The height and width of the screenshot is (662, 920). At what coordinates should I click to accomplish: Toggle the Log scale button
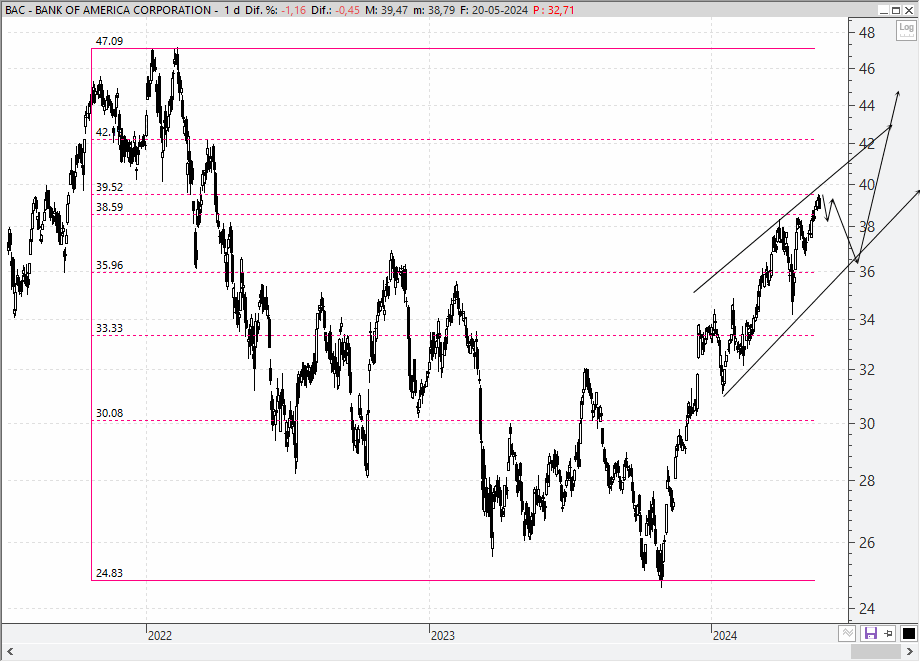click(906, 30)
